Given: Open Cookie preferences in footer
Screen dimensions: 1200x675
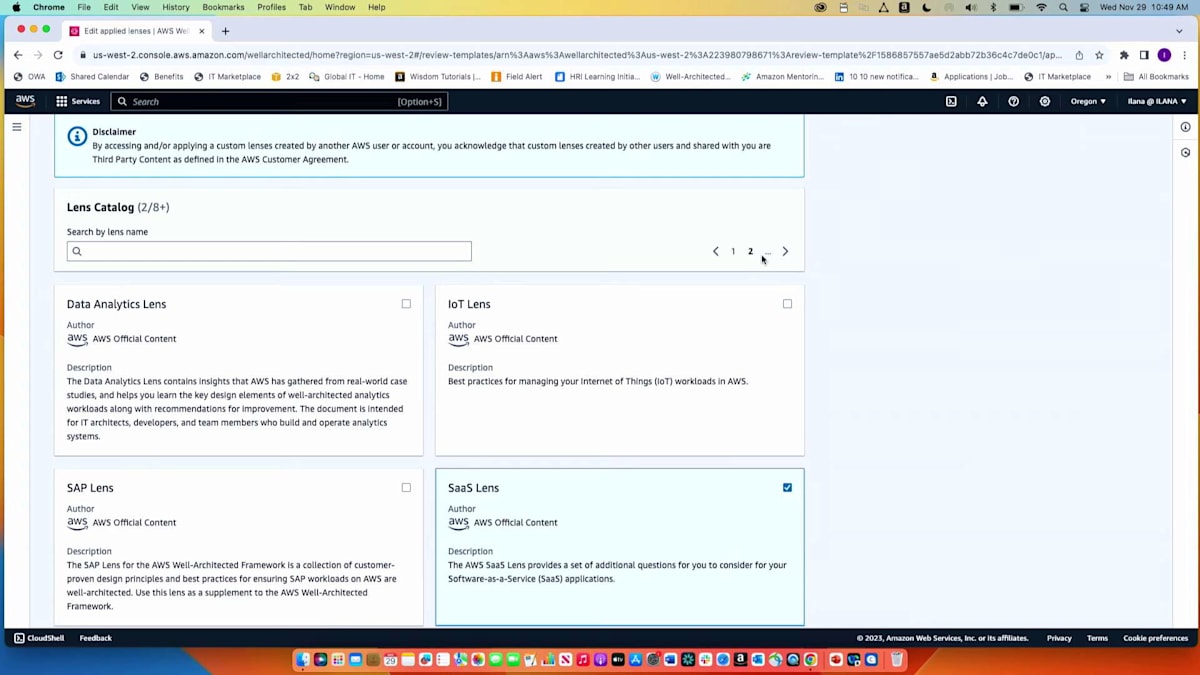Looking at the screenshot, I should click(x=1155, y=638).
